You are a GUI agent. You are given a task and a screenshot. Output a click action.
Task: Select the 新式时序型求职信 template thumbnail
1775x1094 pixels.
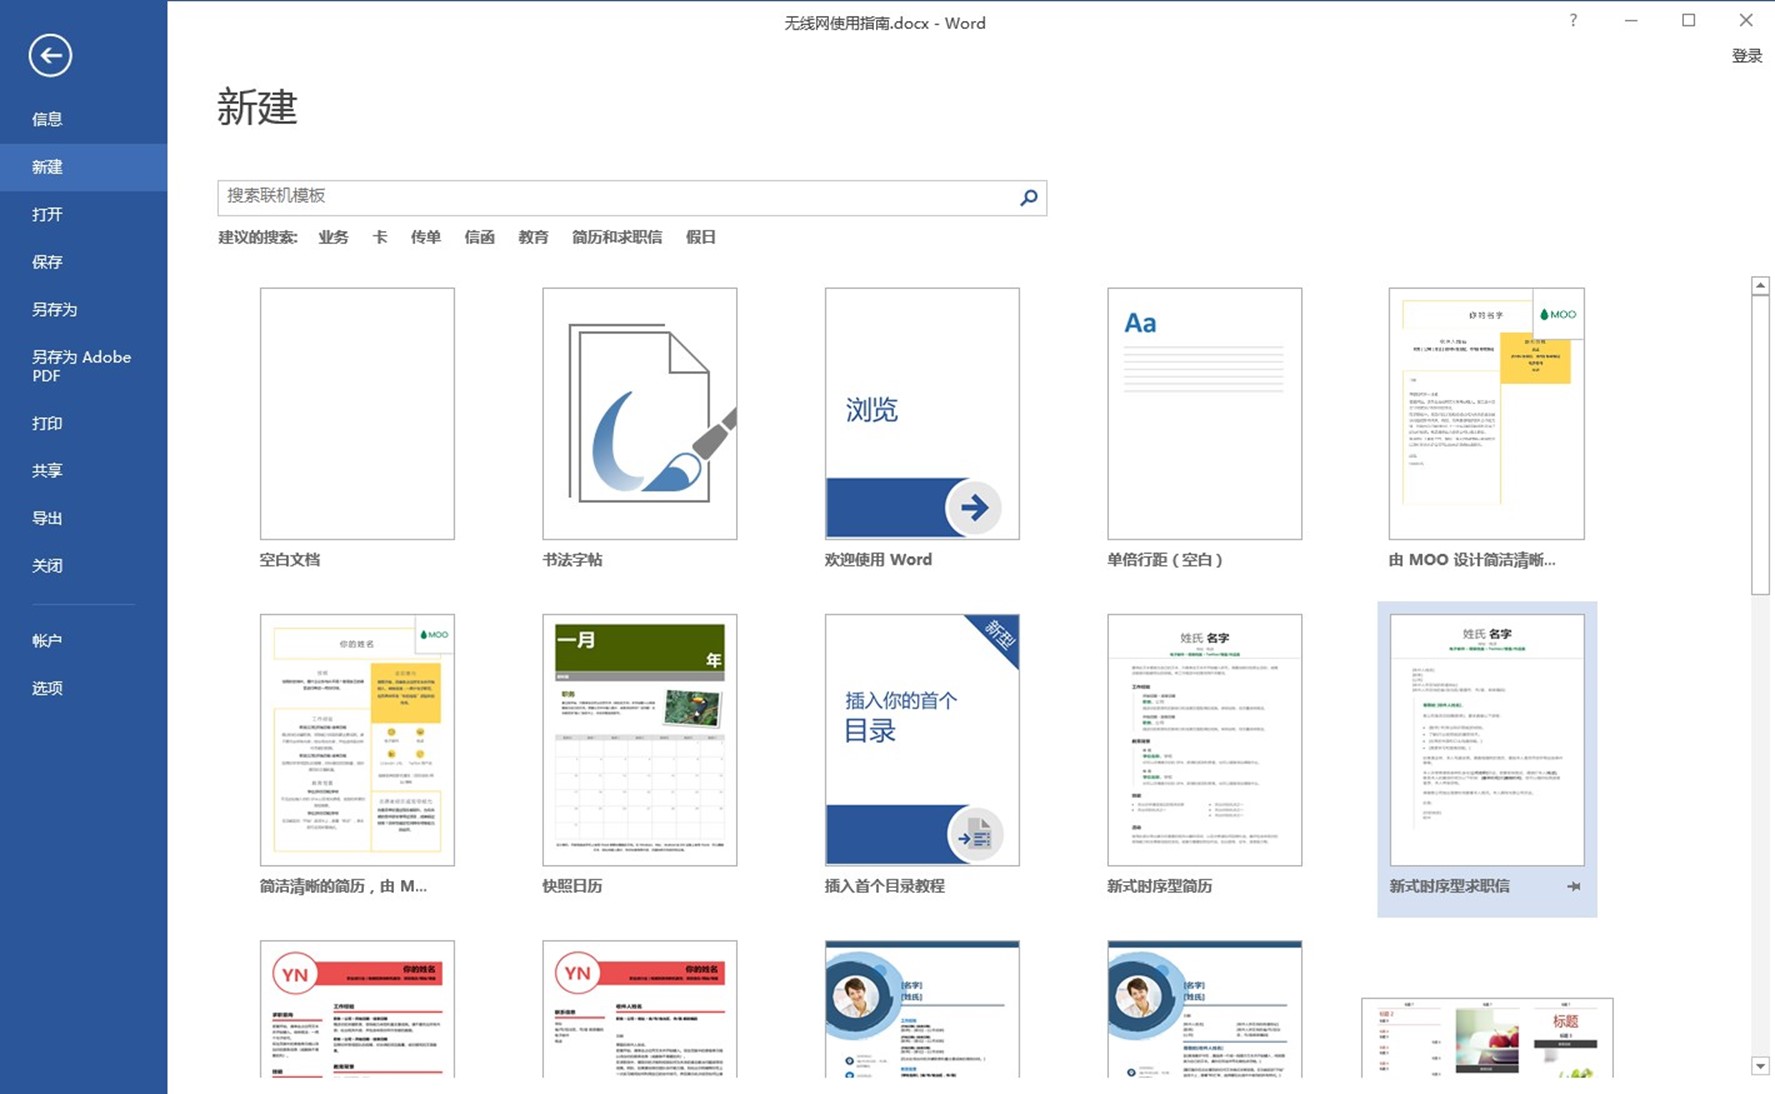(x=1486, y=740)
